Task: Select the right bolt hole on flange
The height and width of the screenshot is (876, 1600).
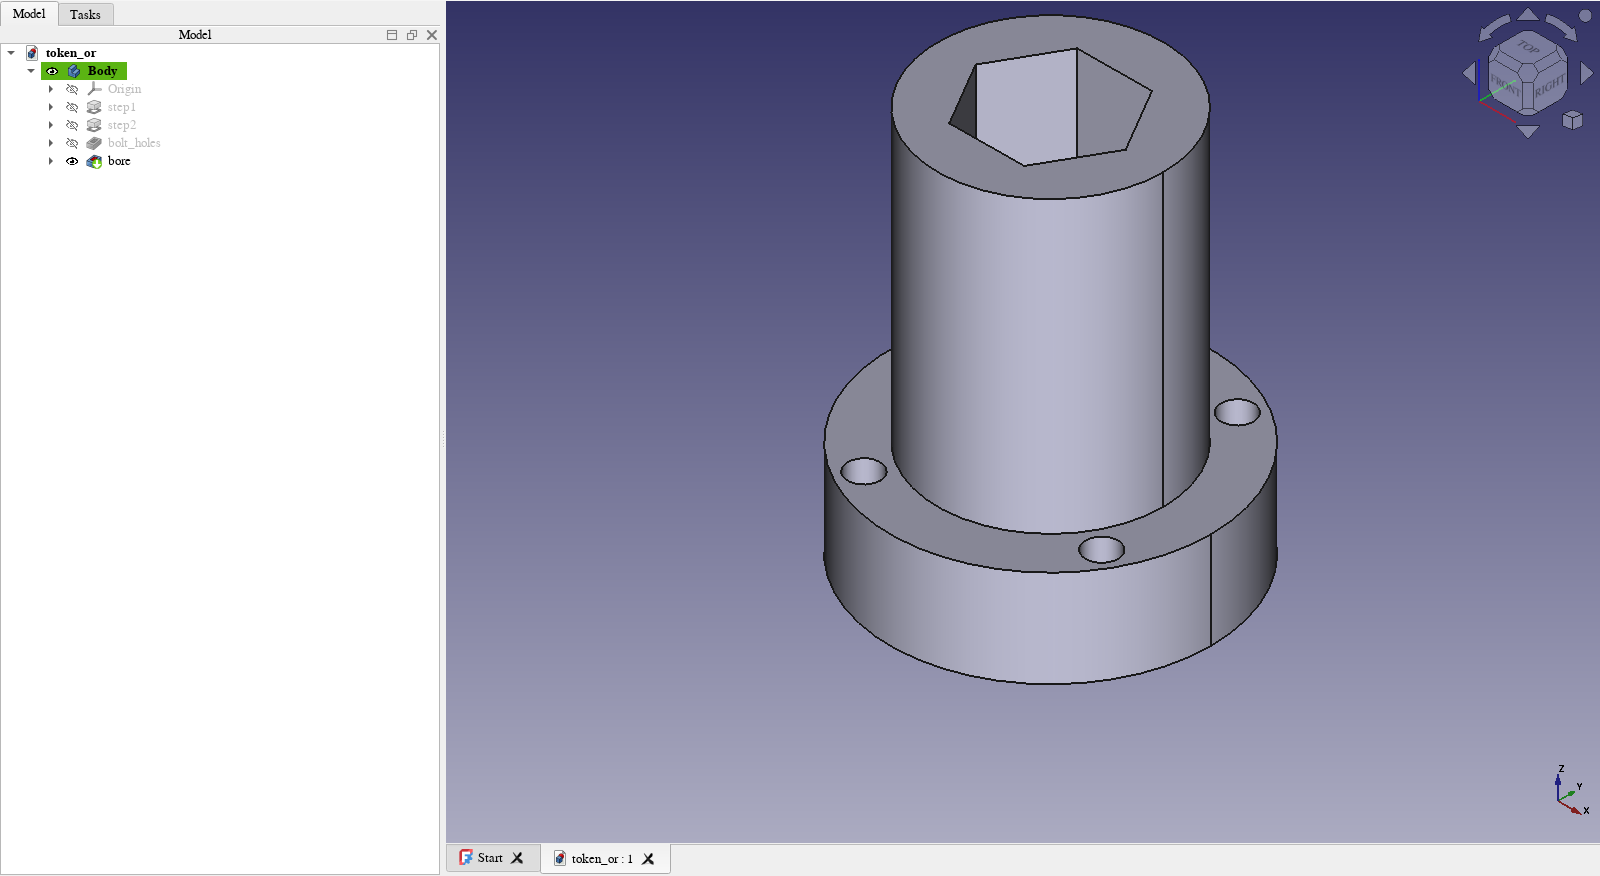Action: point(1237,412)
